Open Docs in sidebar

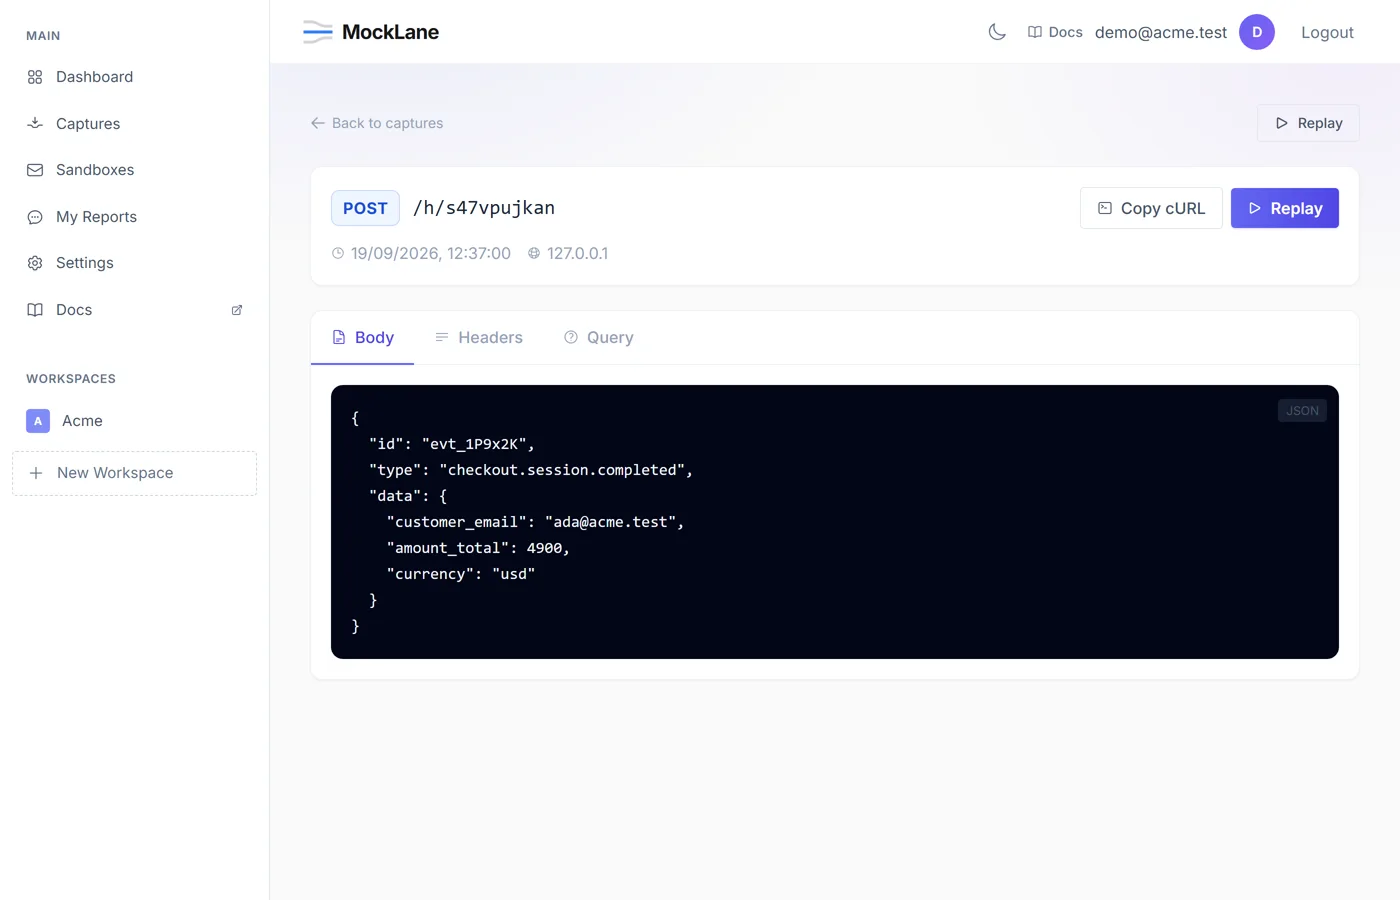pyautogui.click(x=134, y=310)
